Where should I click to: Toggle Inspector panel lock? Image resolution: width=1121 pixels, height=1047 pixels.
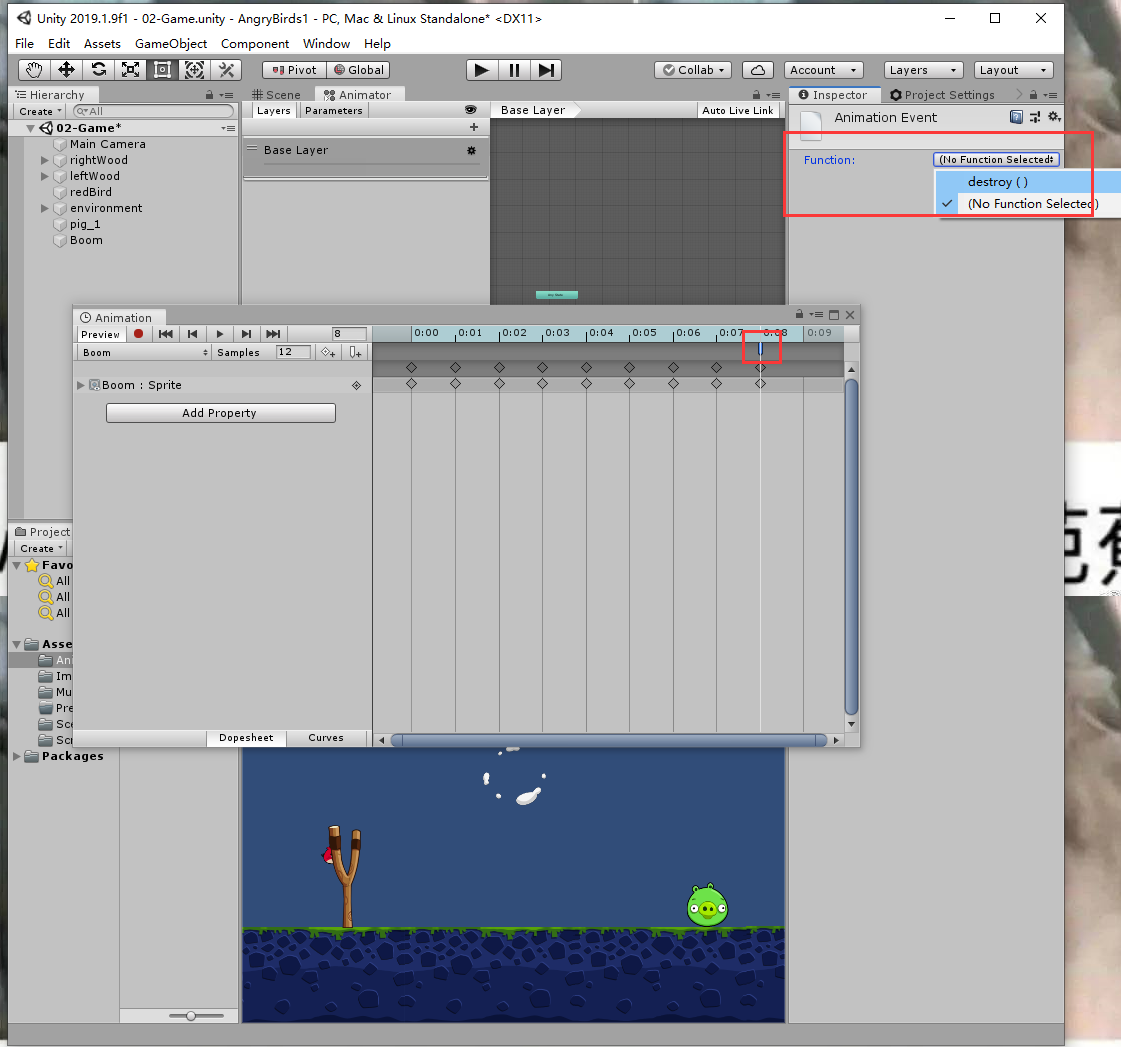click(1033, 94)
